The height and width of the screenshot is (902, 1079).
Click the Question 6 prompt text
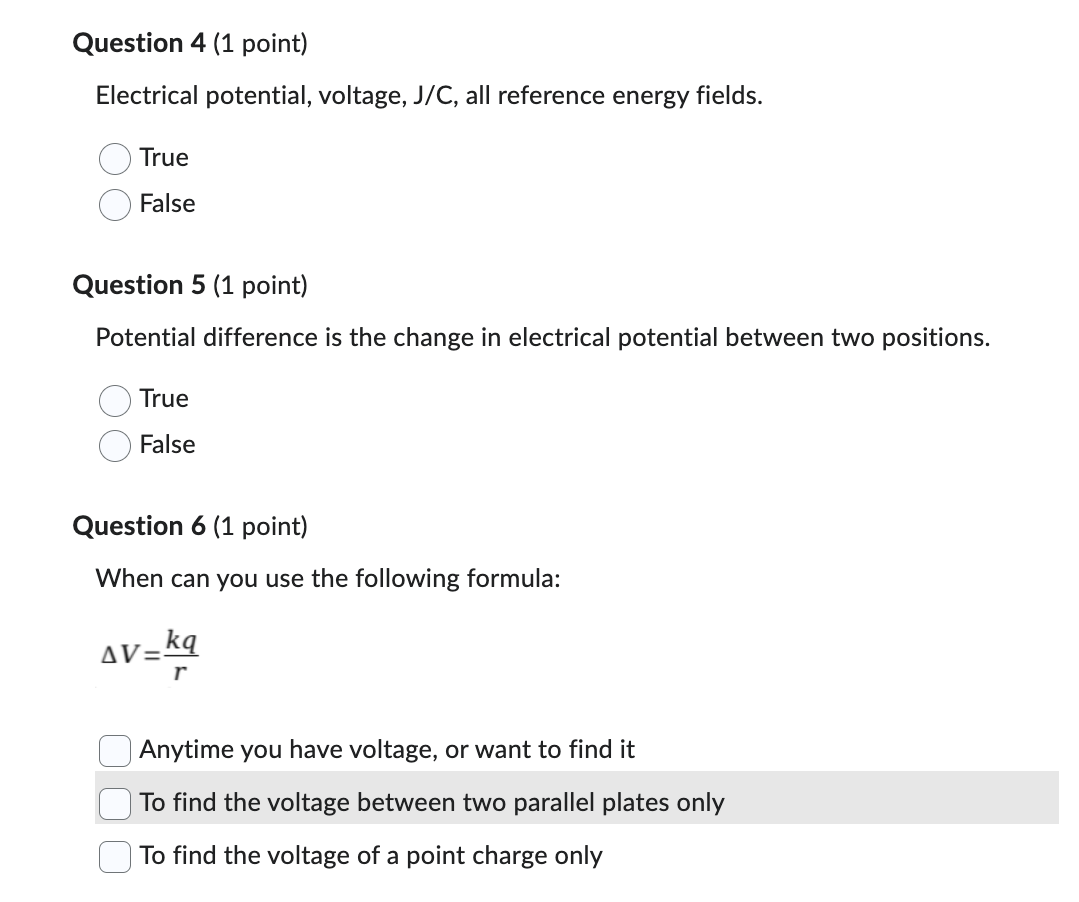point(328,579)
